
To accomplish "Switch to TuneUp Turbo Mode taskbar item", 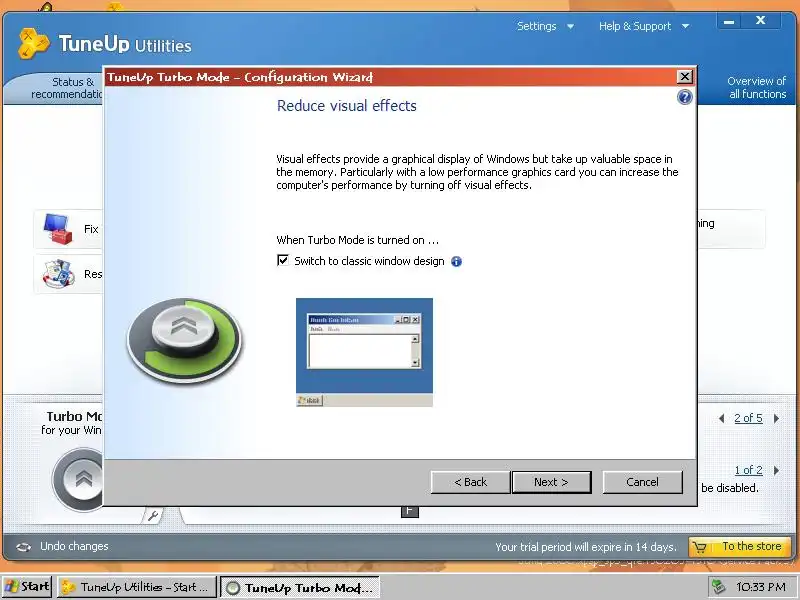I will [300, 587].
